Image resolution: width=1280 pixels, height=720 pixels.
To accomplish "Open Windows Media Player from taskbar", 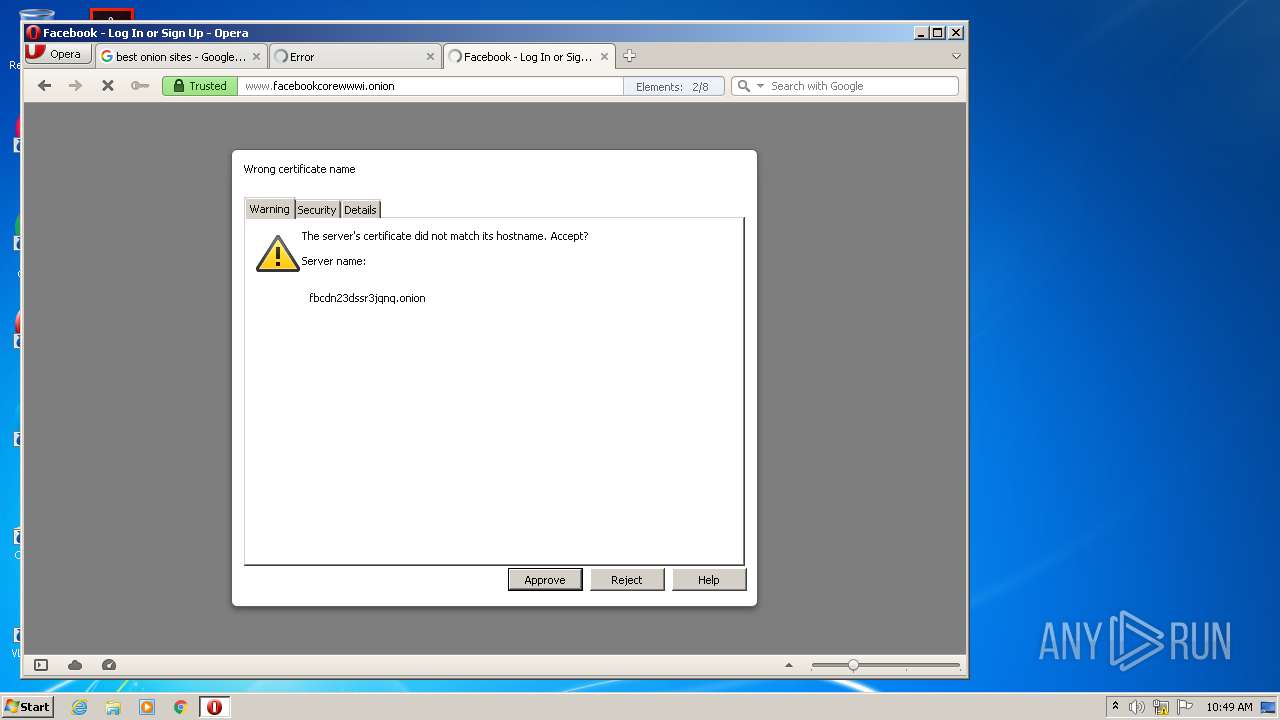I will (147, 707).
